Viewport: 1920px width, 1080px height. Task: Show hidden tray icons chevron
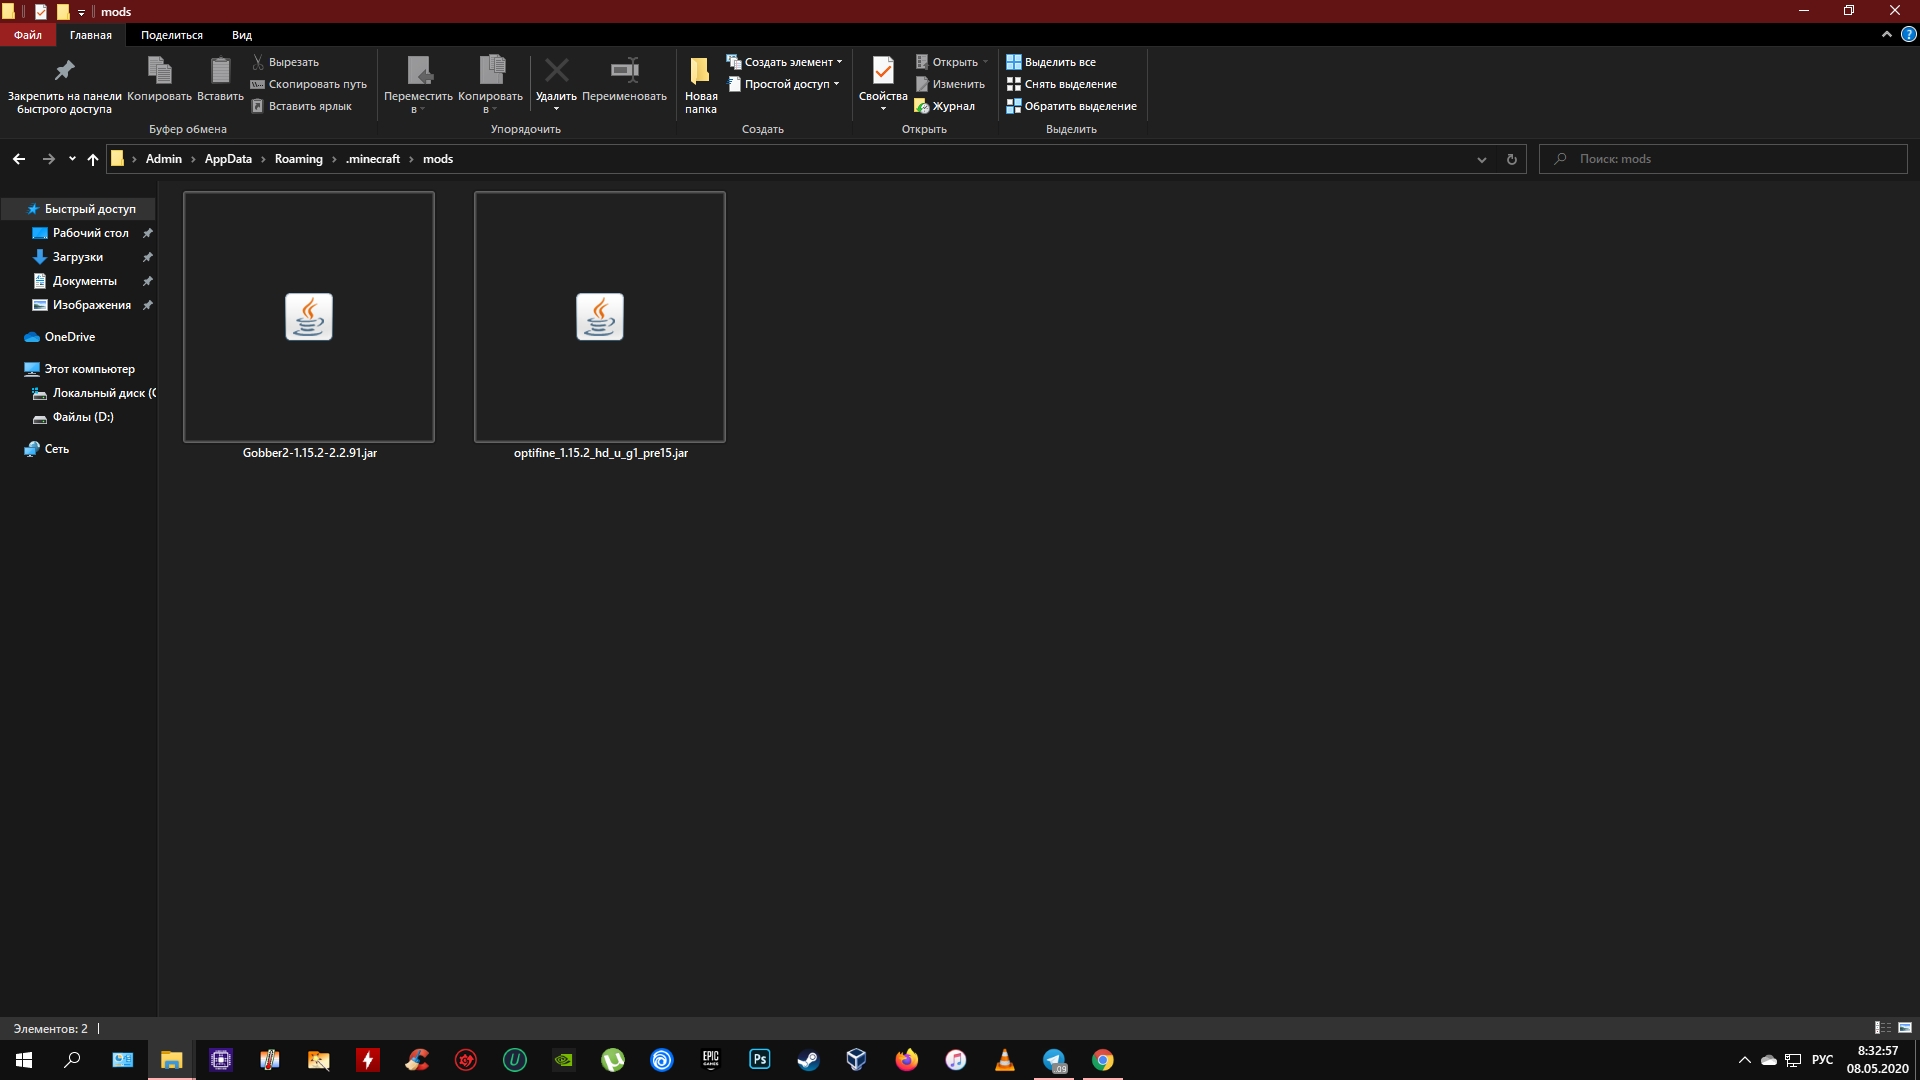tap(1745, 1060)
